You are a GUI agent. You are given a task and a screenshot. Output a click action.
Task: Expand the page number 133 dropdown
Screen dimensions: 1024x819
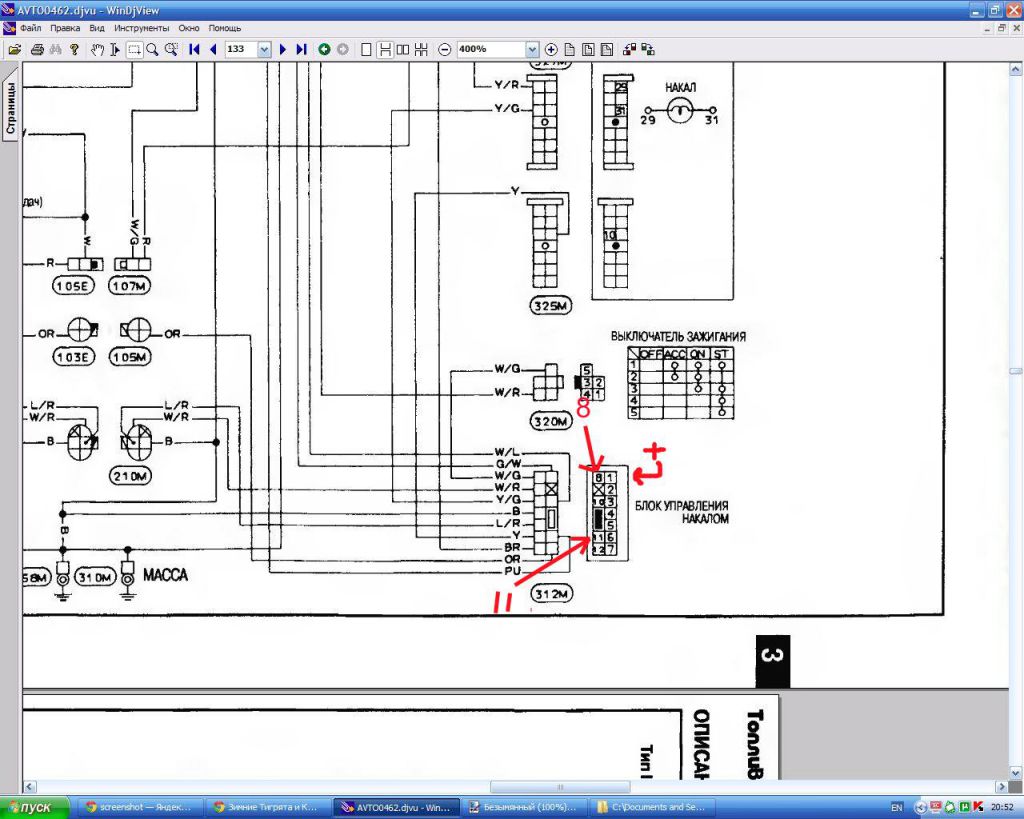[264, 49]
